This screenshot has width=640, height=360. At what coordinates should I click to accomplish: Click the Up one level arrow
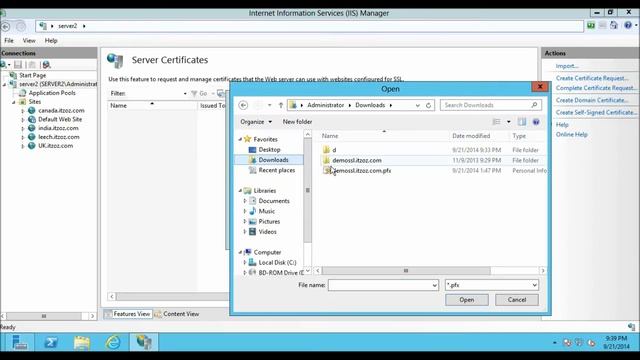click(x=281, y=105)
